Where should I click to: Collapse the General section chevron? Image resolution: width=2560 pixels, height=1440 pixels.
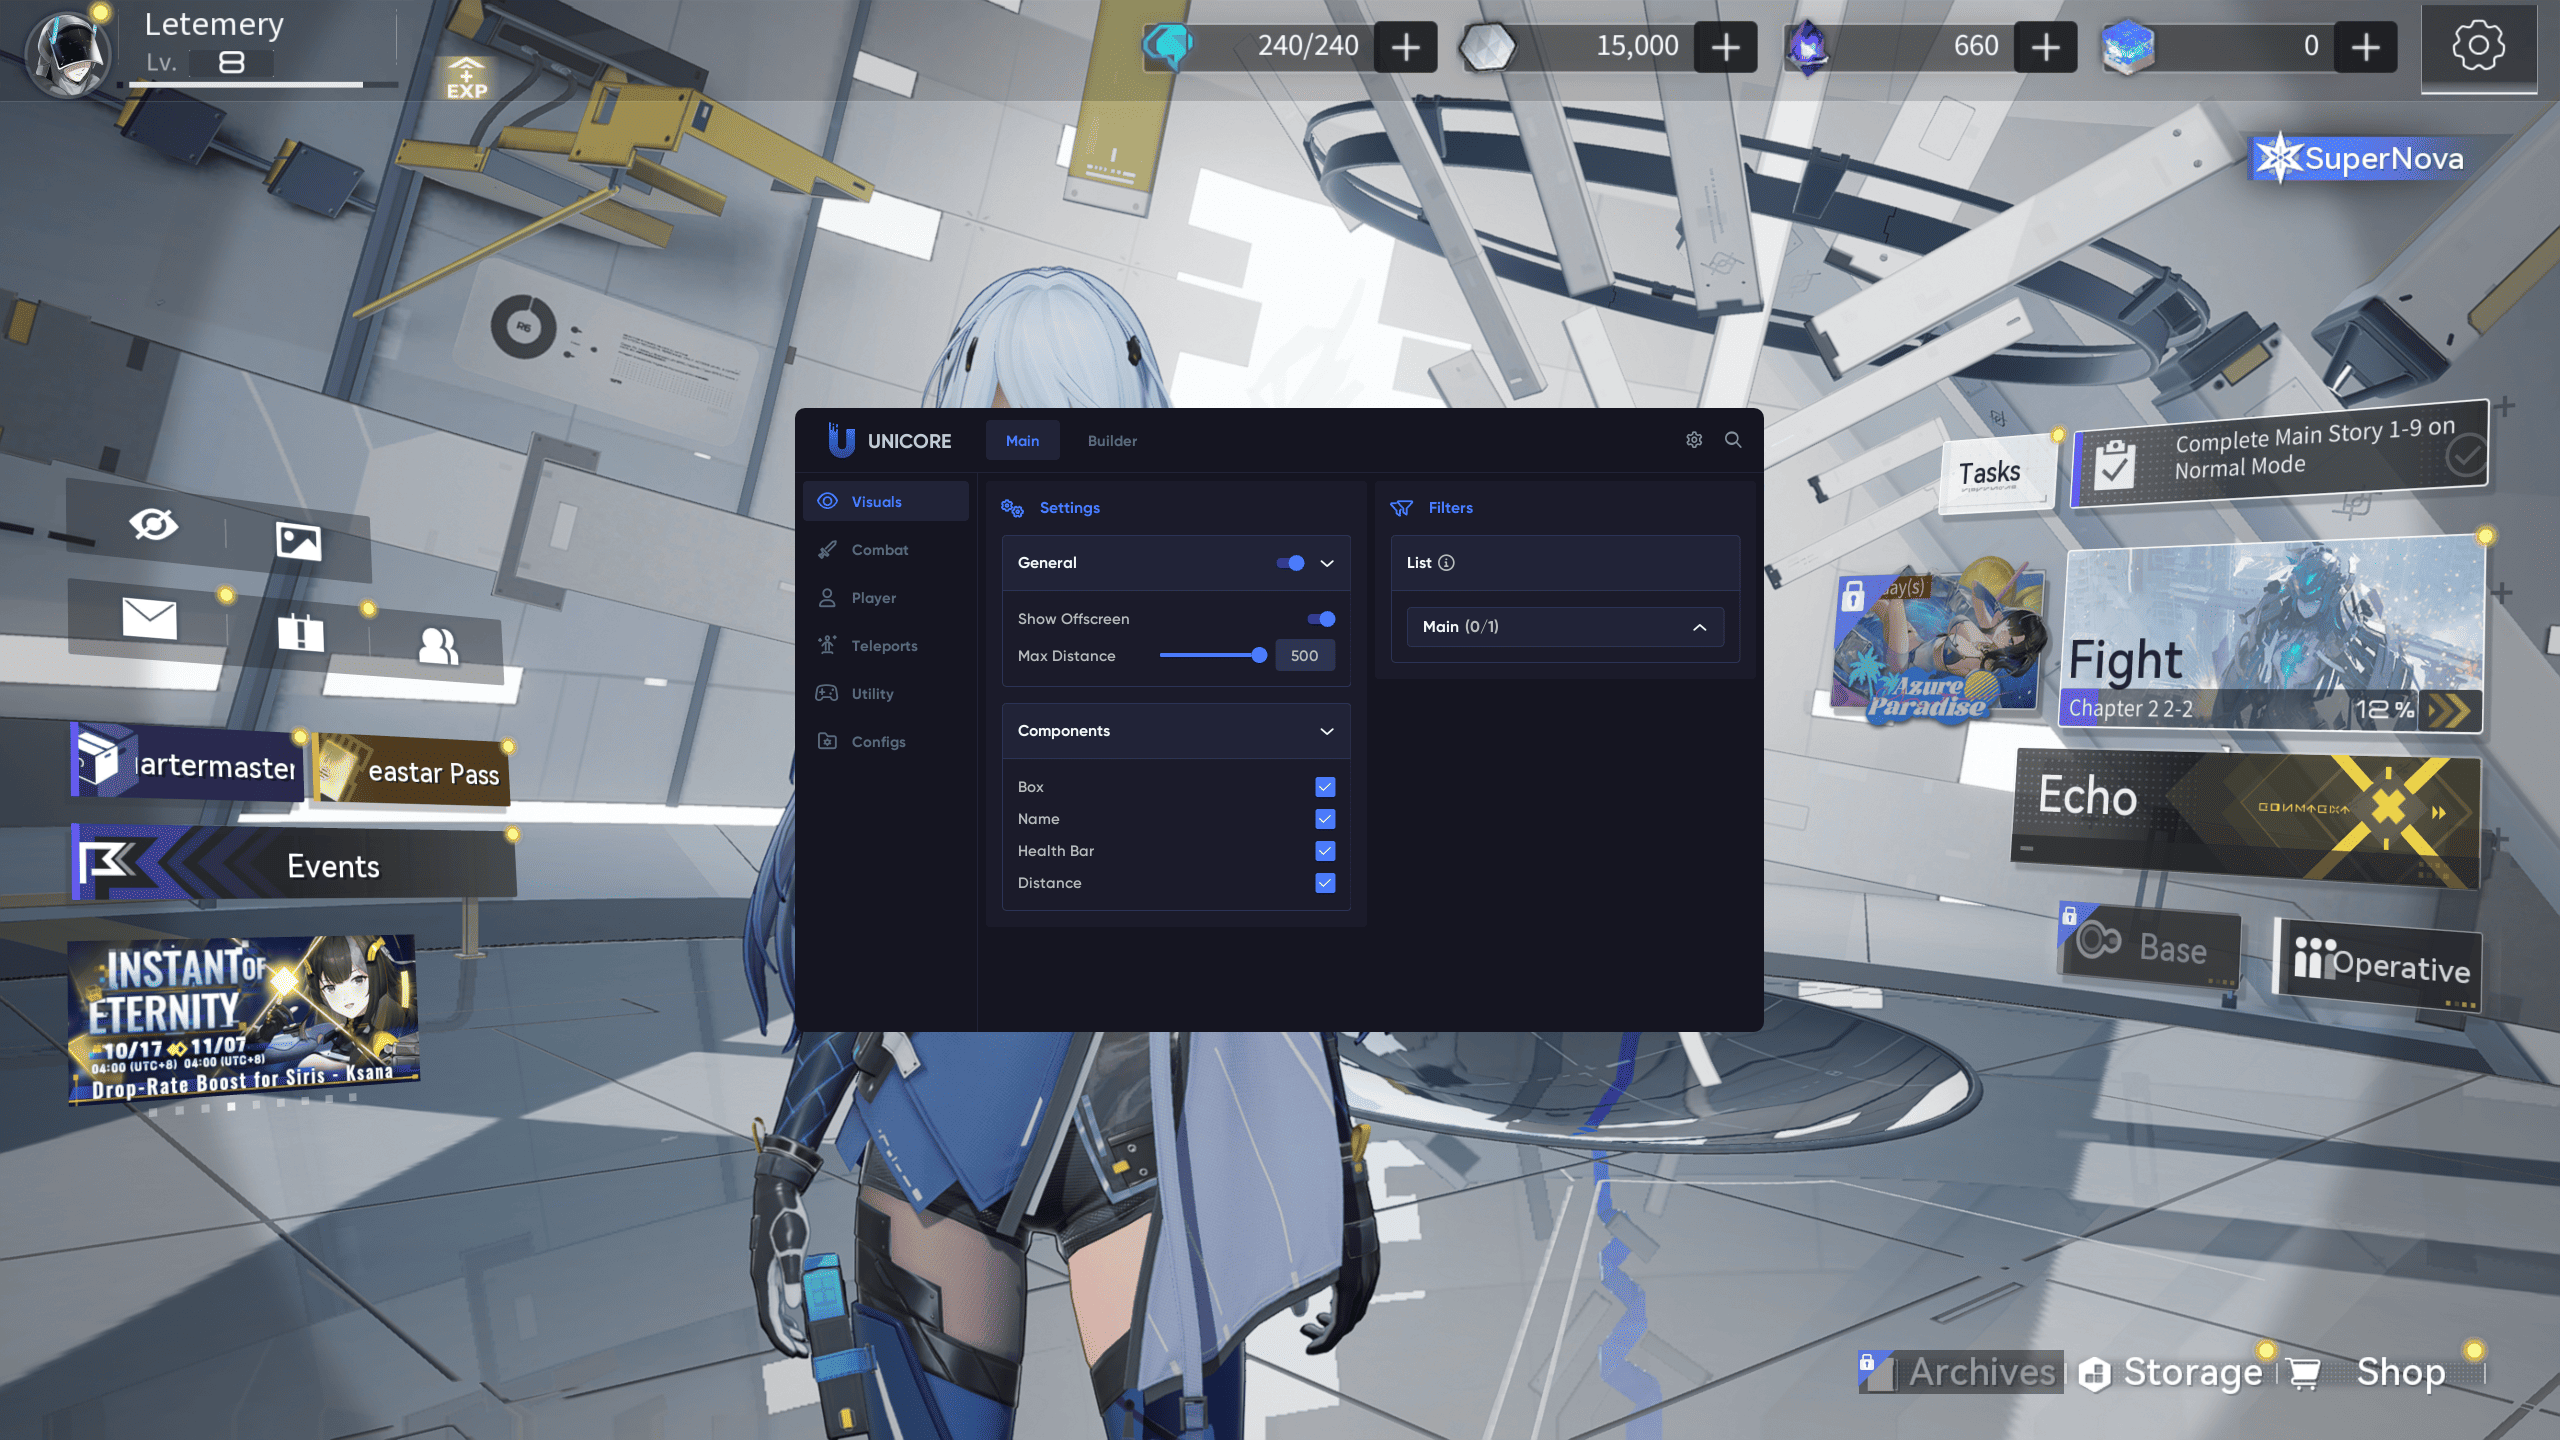1327,563
